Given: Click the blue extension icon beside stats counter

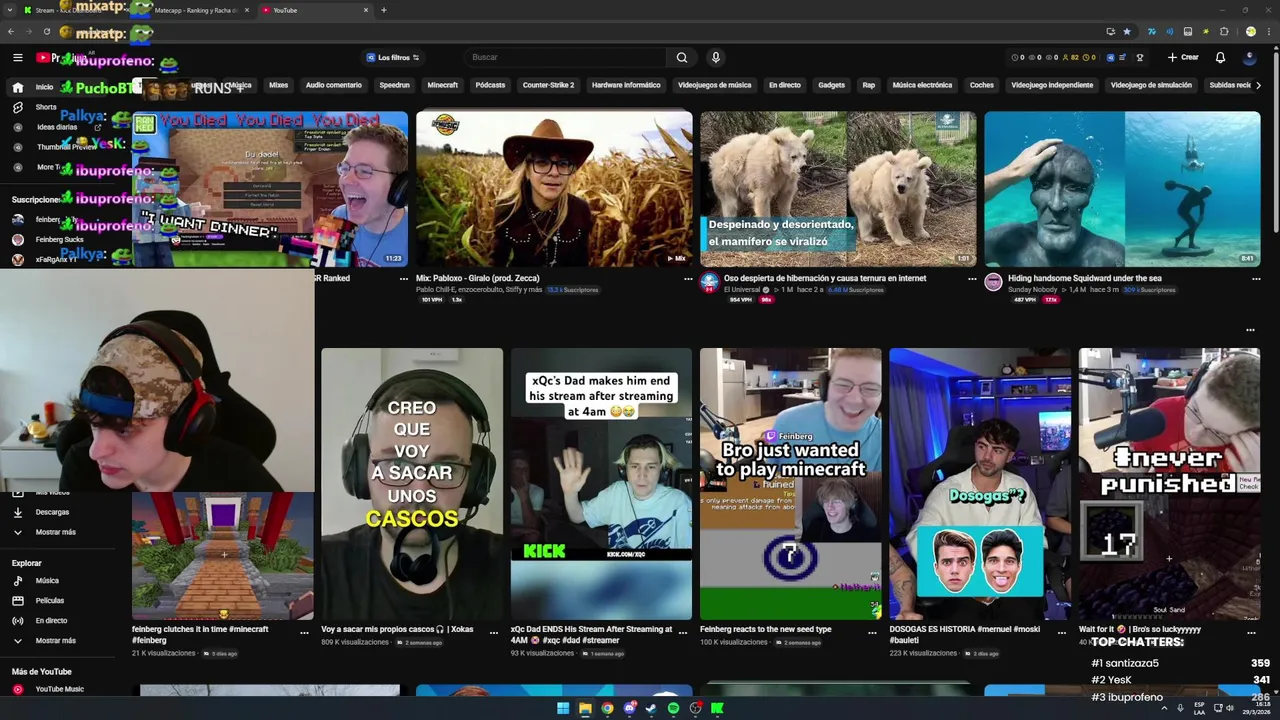Looking at the screenshot, I should click(1110, 57).
